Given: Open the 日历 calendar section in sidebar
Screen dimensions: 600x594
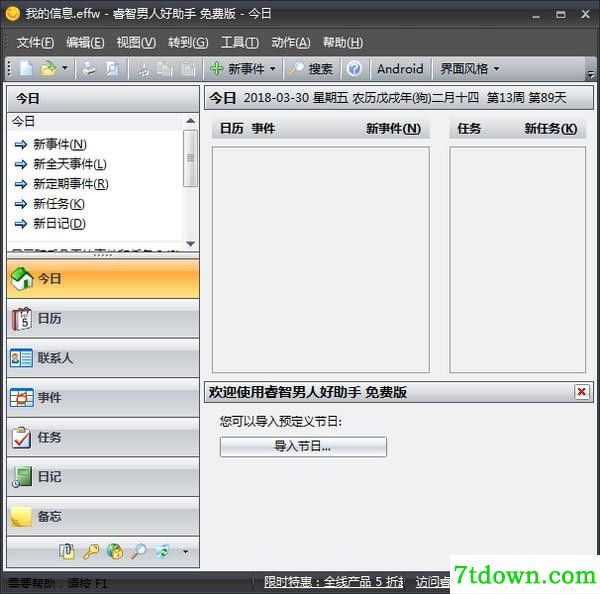Looking at the screenshot, I should pyautogui.click(x=103, y=319).
